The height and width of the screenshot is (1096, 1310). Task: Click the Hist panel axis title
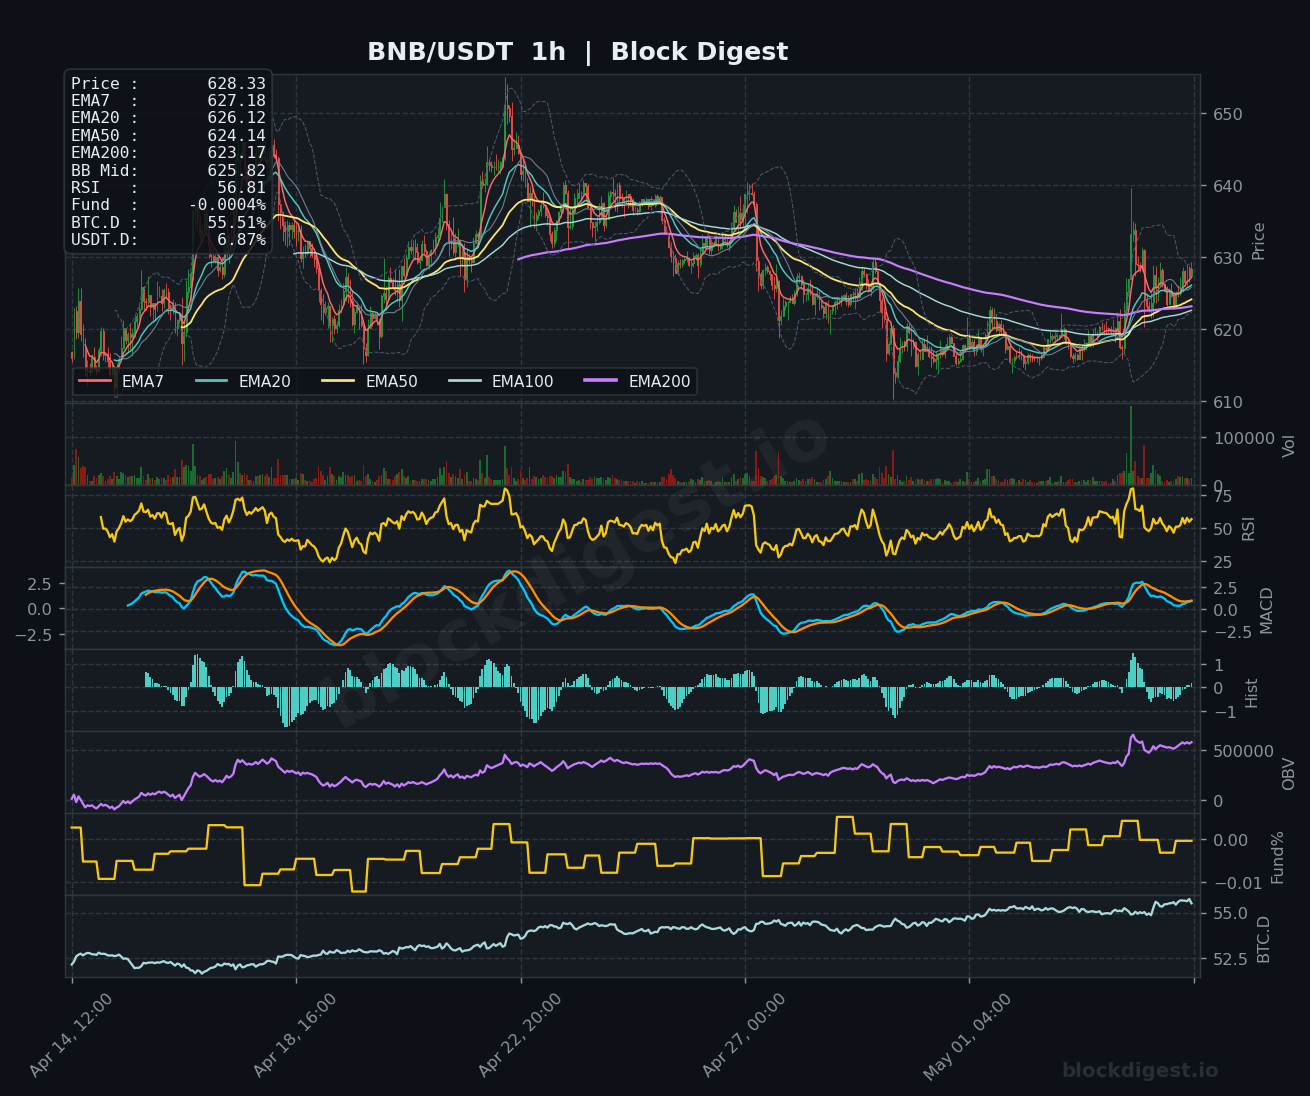[x=1252, y=693]
